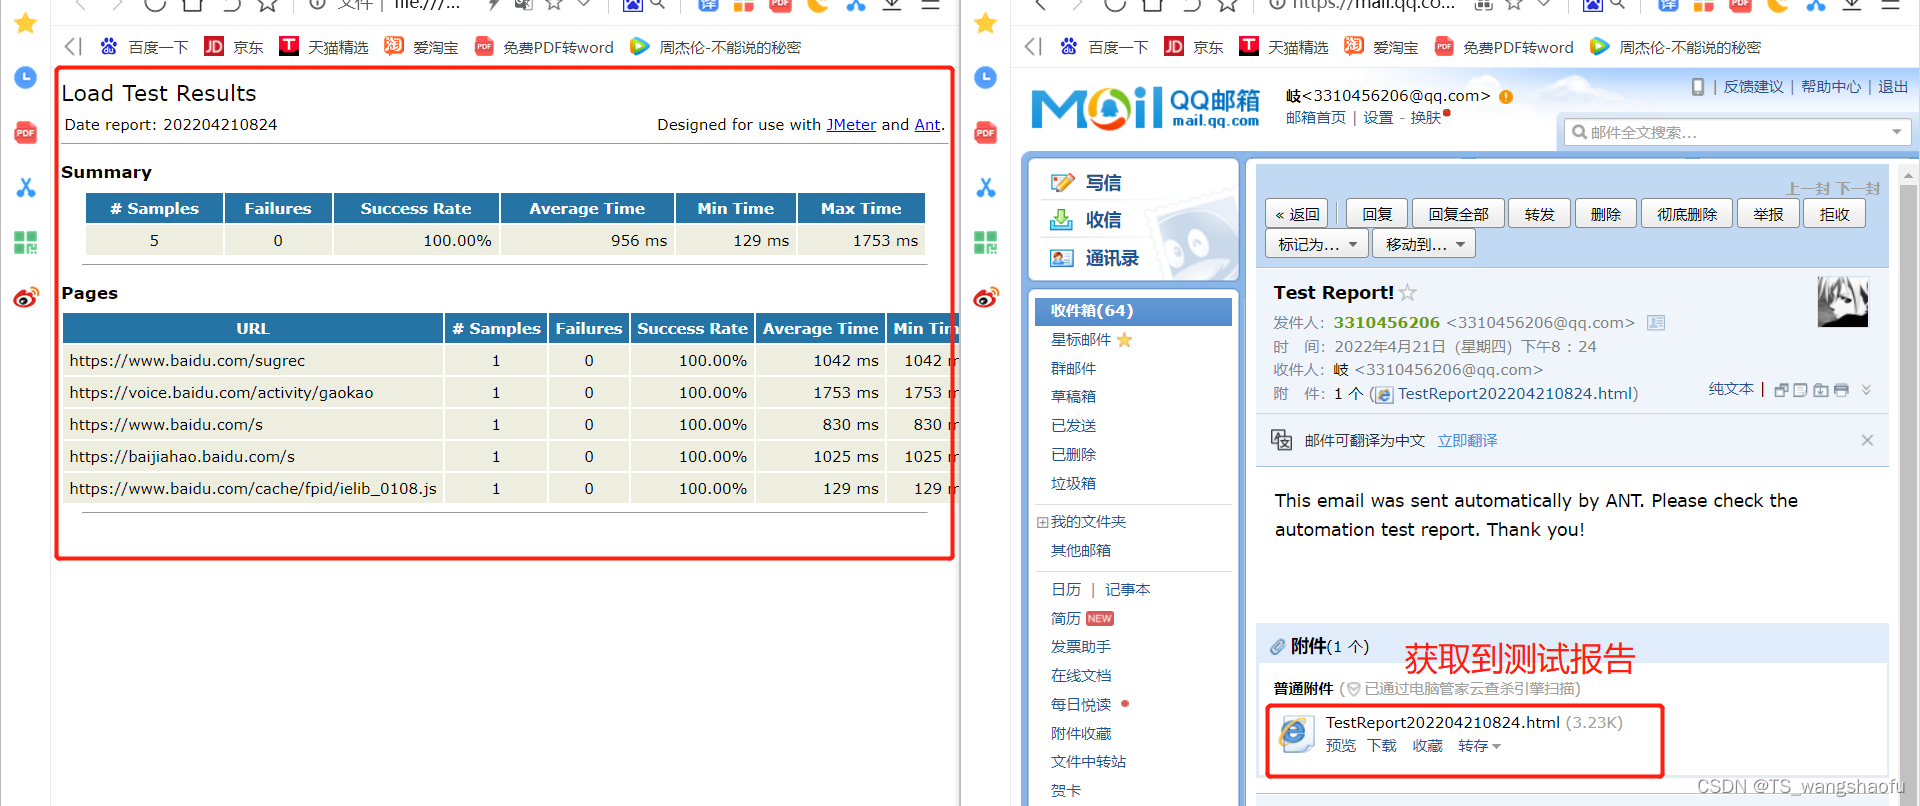
Task: Expand the 我的文件夹 tree
Action: point(1042,522)
